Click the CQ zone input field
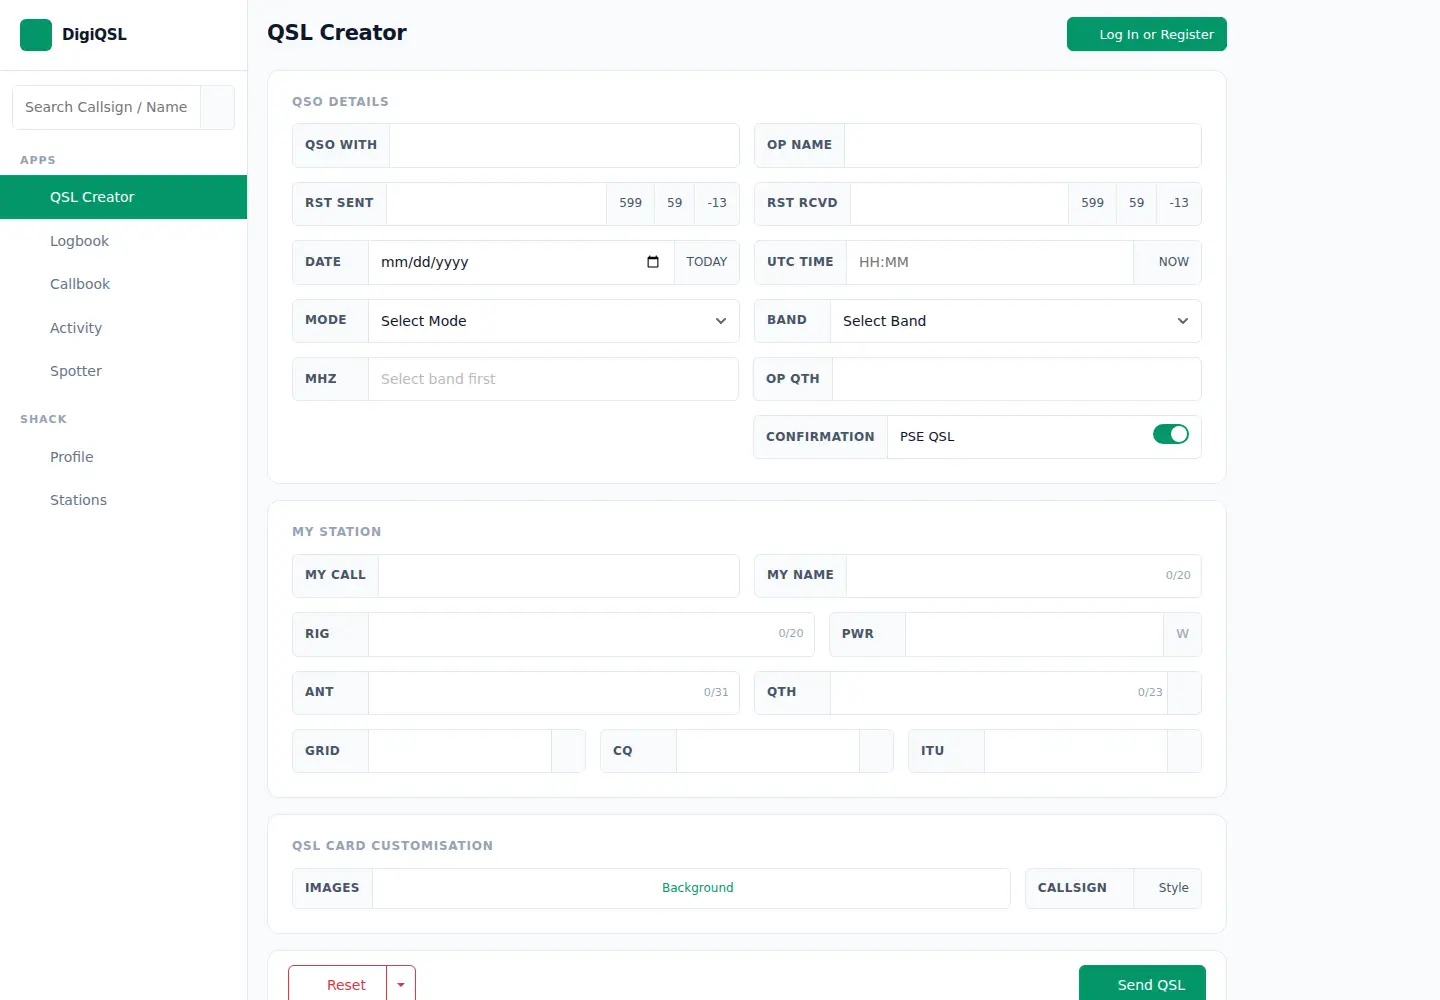Screen dimensions: 1440x1000 [x=768, y=751]
